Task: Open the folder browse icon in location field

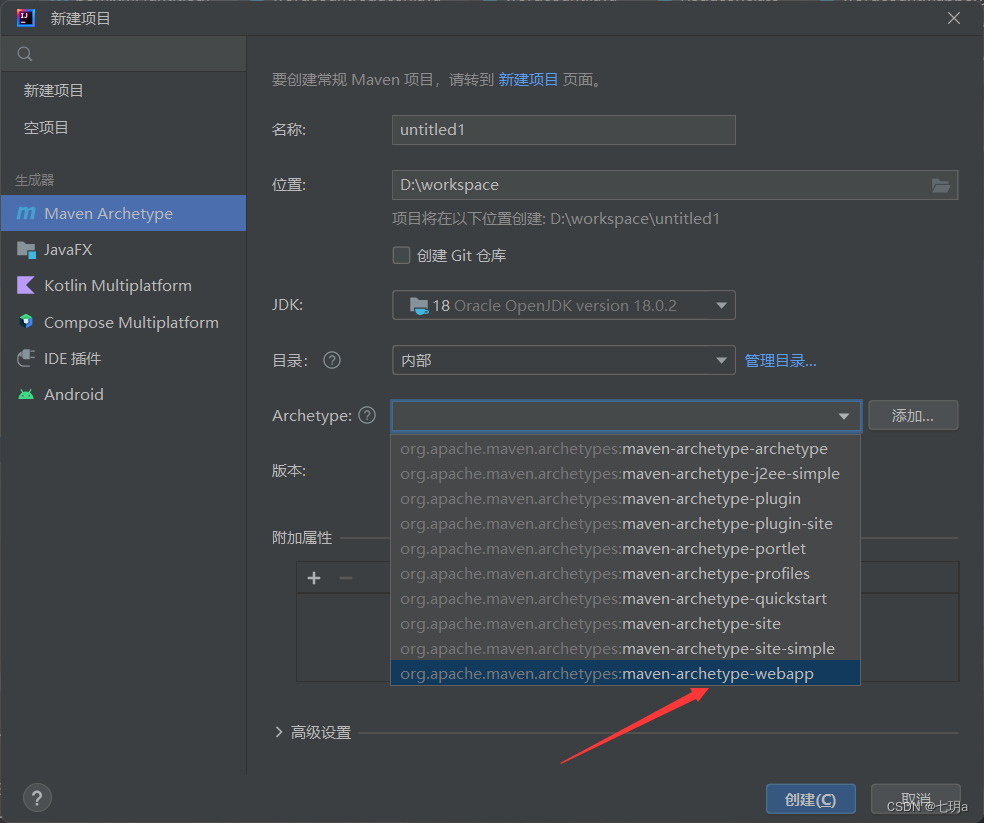Action: 940,185
